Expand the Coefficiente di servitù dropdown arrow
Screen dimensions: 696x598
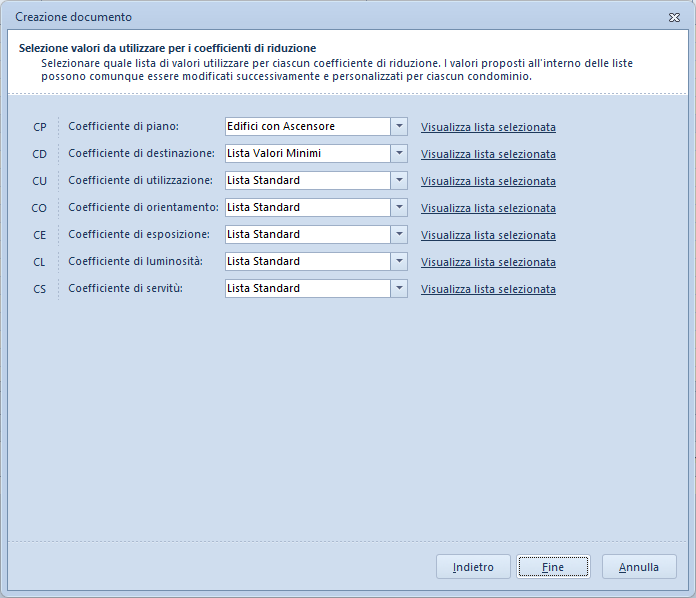coord(399,289)
